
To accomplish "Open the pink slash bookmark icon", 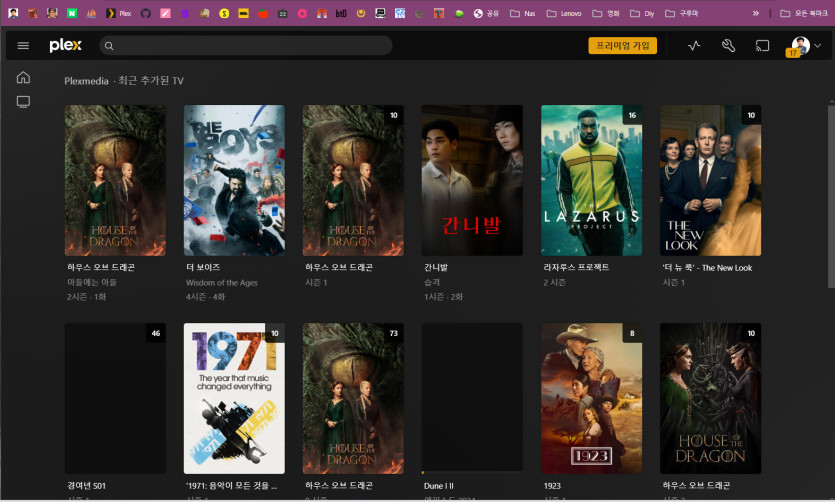I will point(166,13).
